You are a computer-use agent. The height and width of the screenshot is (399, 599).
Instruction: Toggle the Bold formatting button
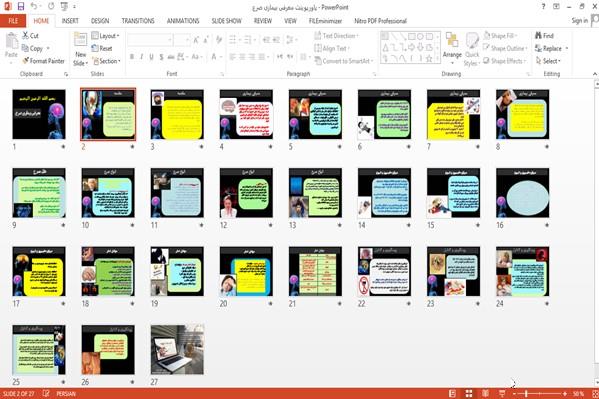pyautogui.click(x=132, y=57)
